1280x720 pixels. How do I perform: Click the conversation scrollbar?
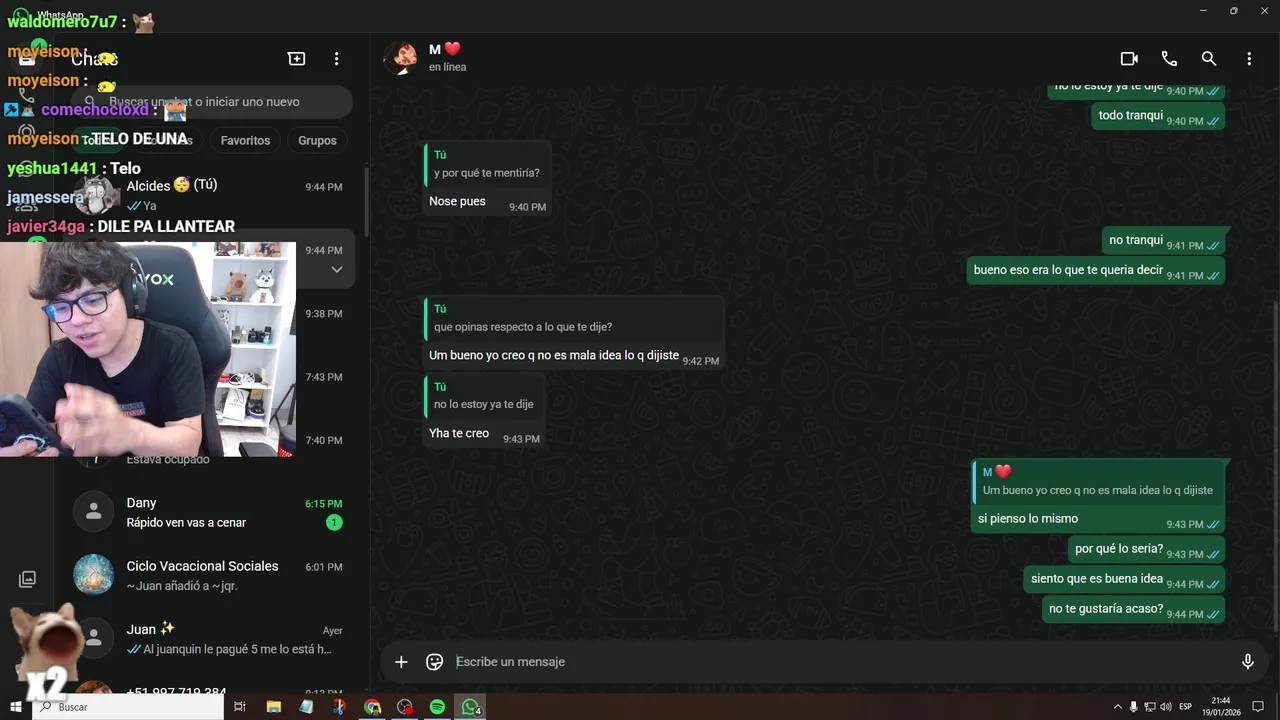(1276, 465)
